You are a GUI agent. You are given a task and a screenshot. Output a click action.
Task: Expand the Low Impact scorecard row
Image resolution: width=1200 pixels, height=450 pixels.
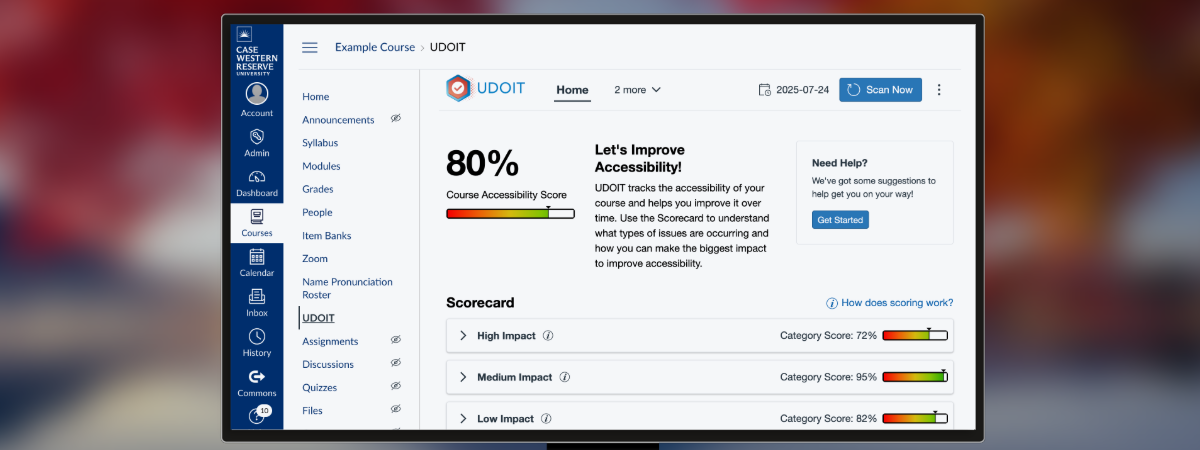(x=699, y=417)
